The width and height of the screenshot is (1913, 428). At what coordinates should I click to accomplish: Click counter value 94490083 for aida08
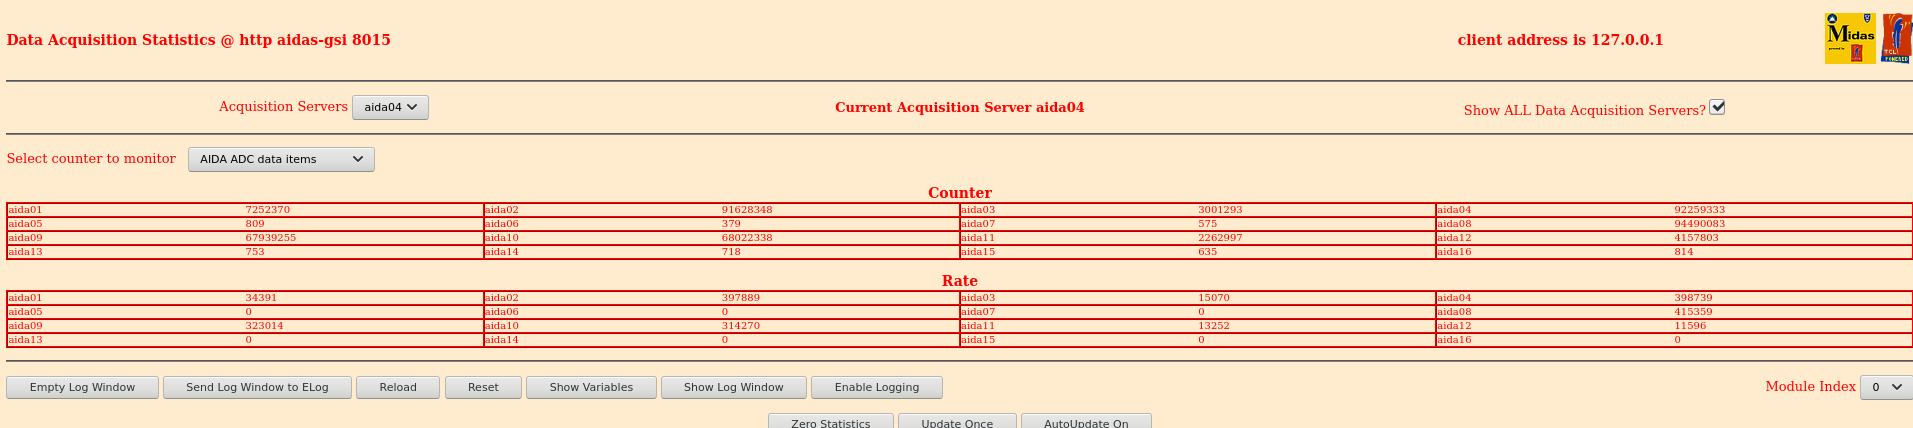1700,224
